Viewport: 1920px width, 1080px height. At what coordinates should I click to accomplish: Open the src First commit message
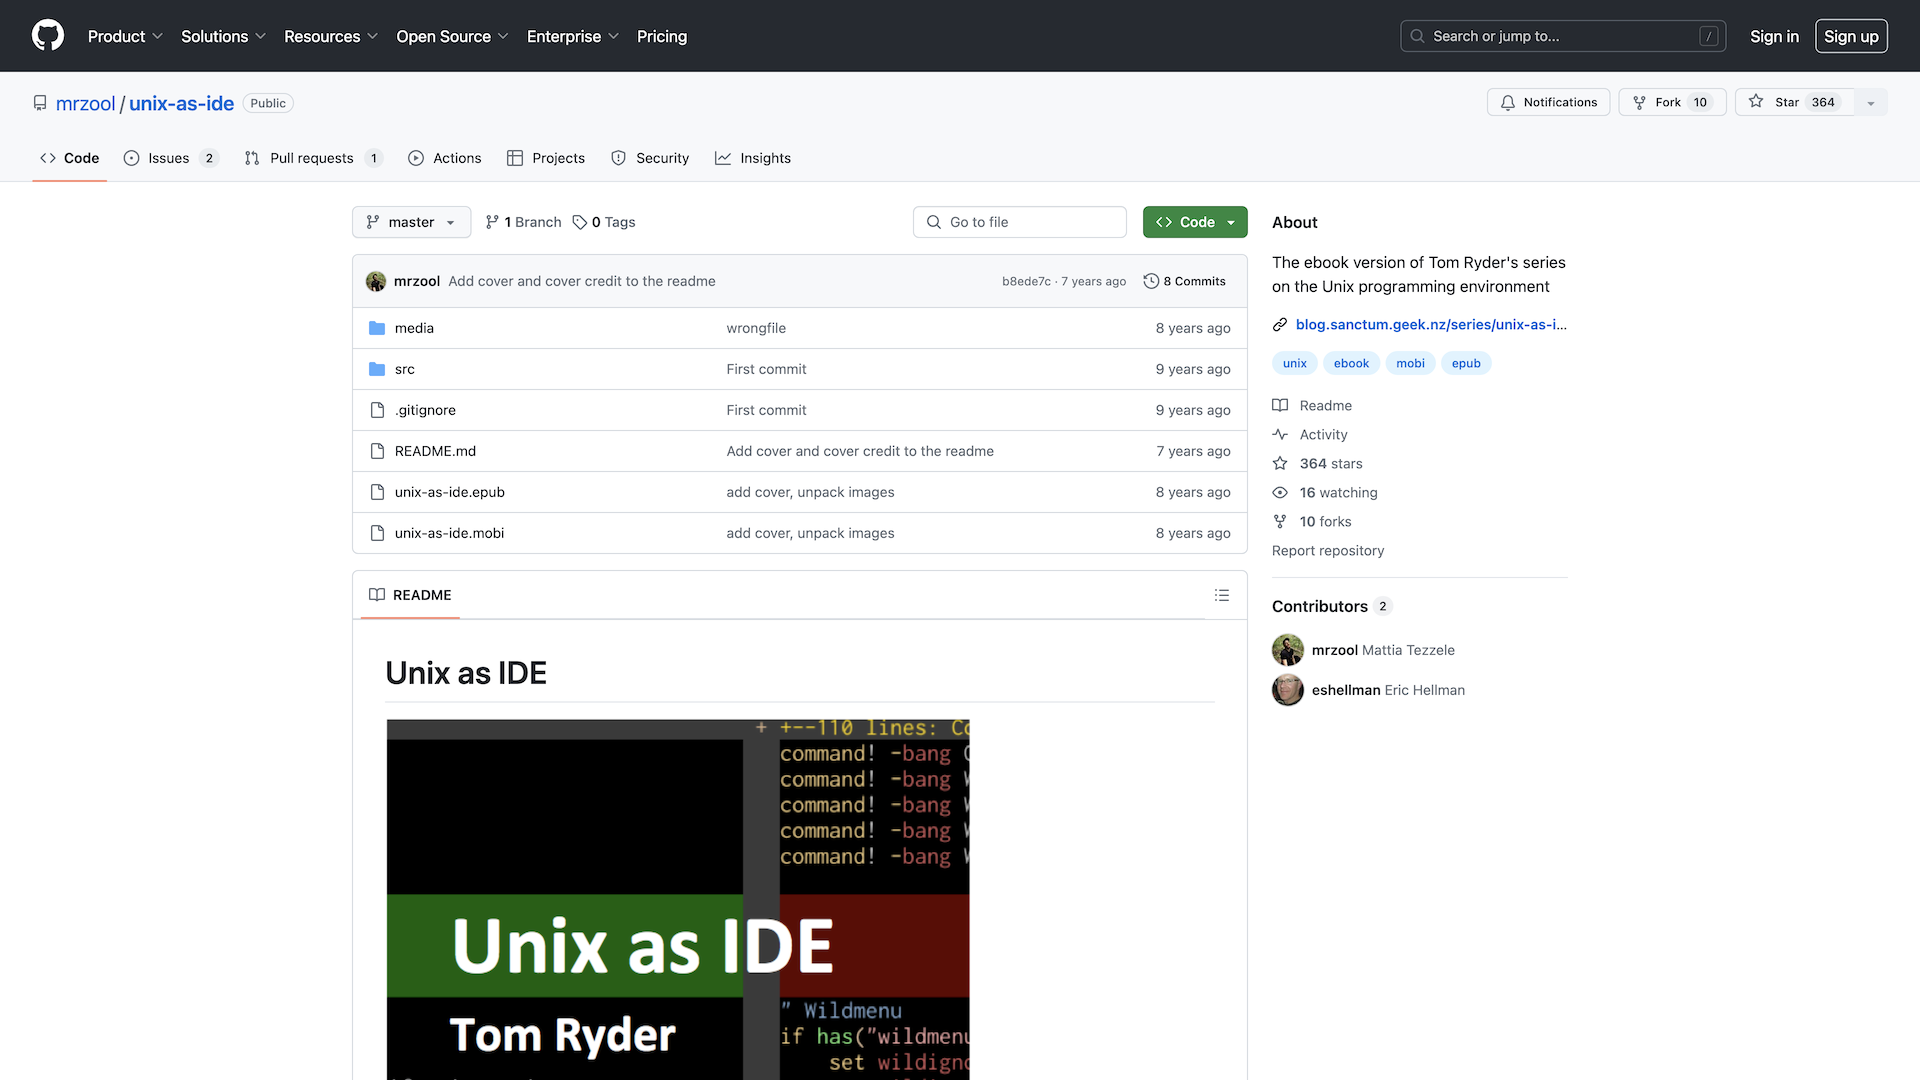point(766,369)
